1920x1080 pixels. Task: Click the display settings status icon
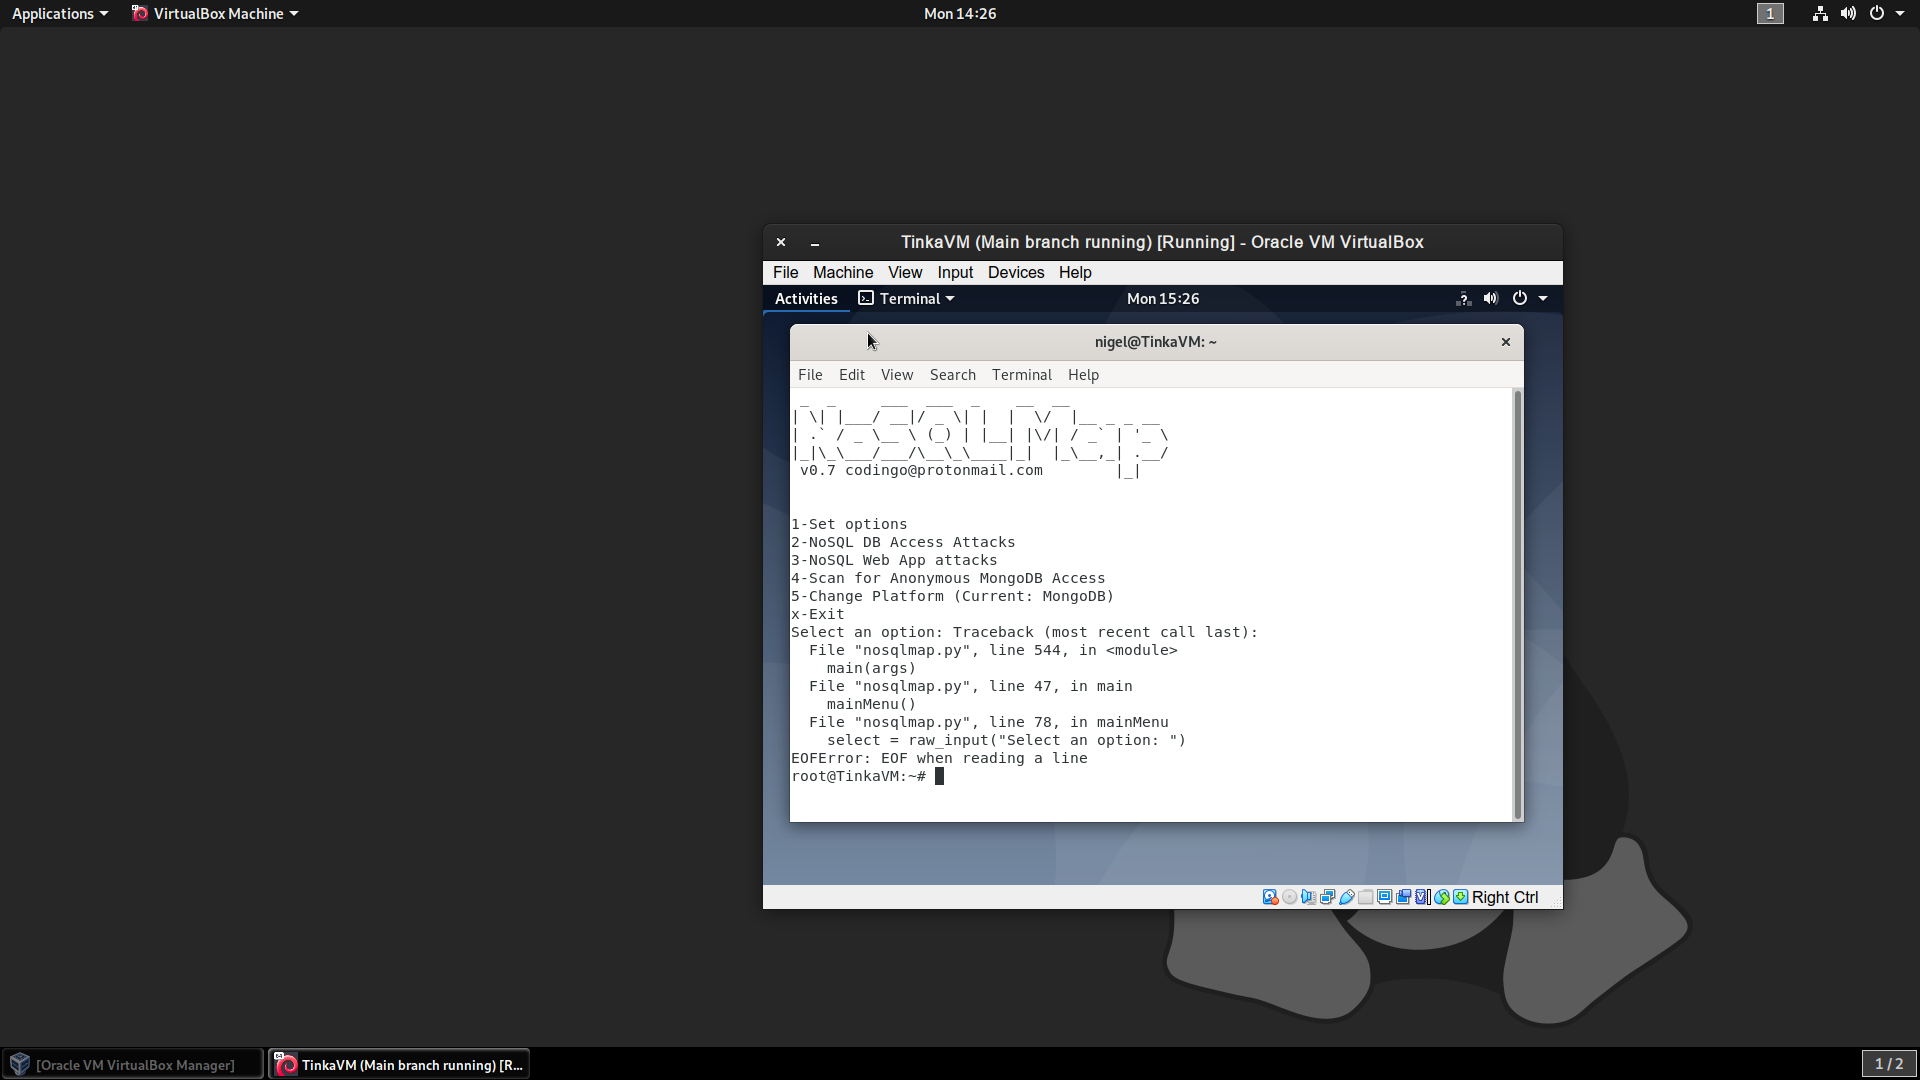click(x=1384, y=897)
